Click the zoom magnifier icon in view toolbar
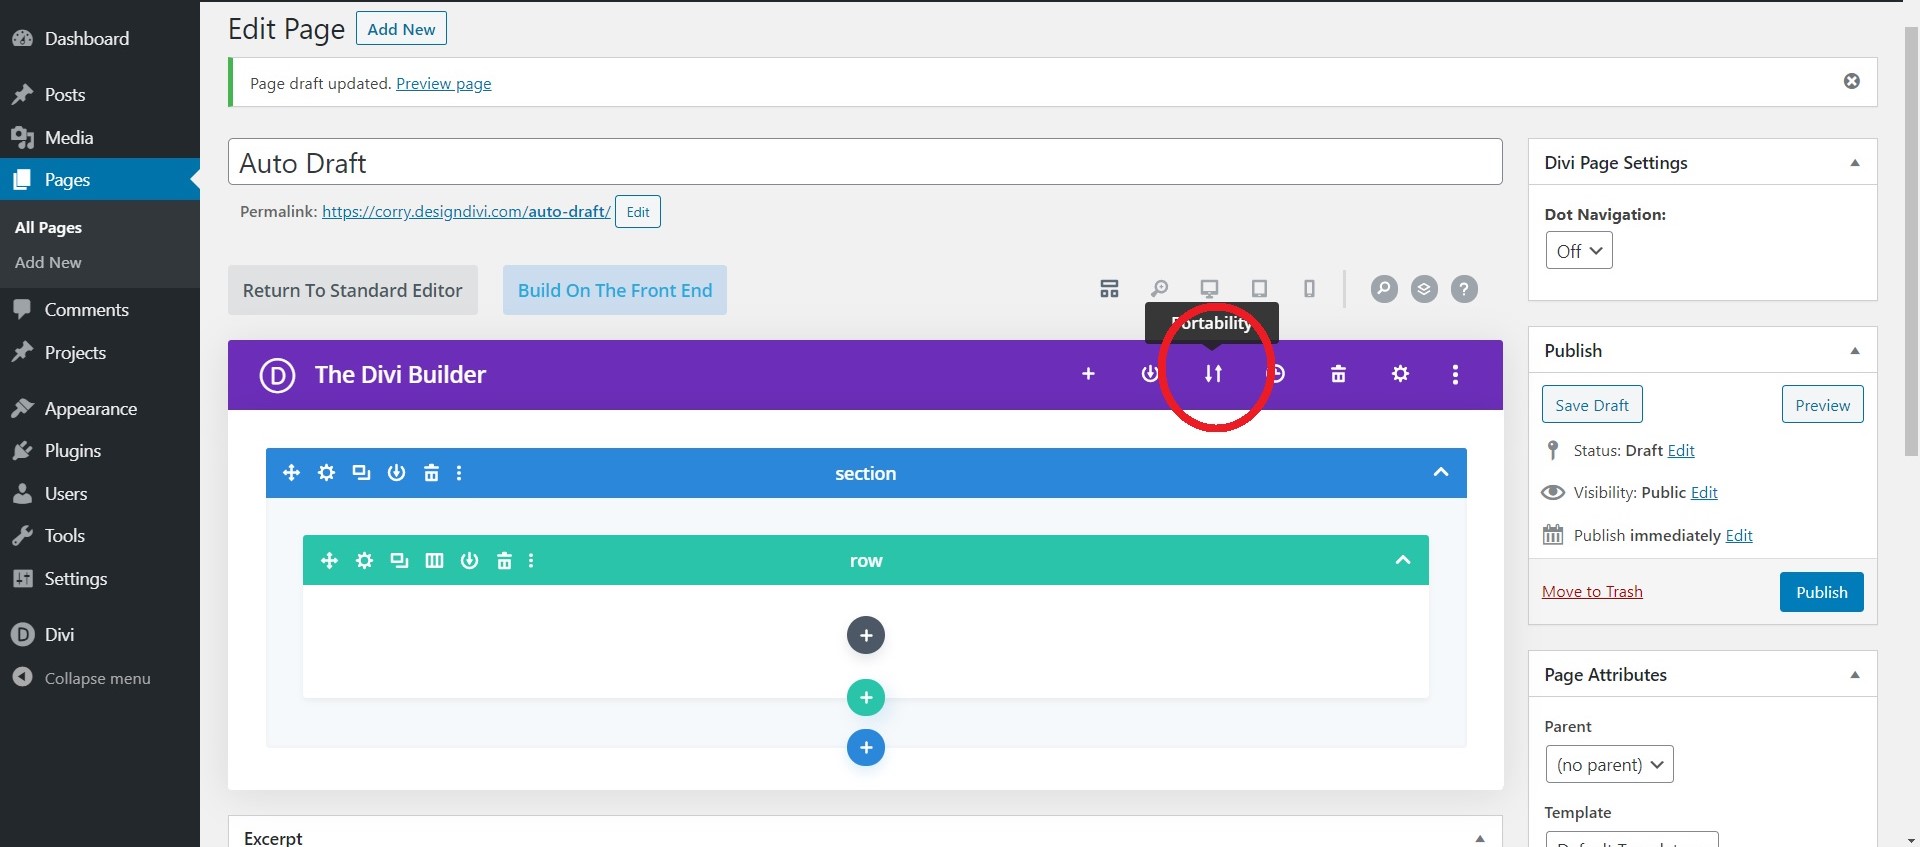Viewport: 1920px width, 847px height. point(1159,289)
